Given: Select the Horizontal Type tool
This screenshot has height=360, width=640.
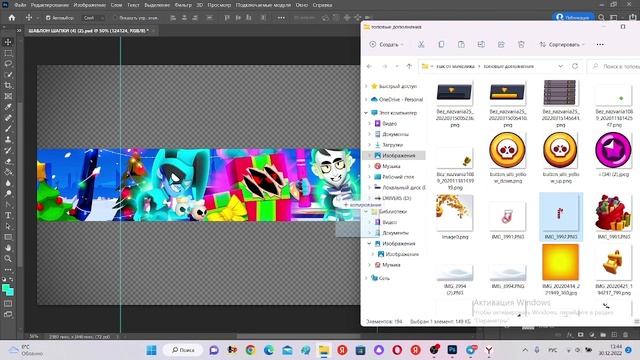Looking at the screenshot, I should [x=8, y=215].
